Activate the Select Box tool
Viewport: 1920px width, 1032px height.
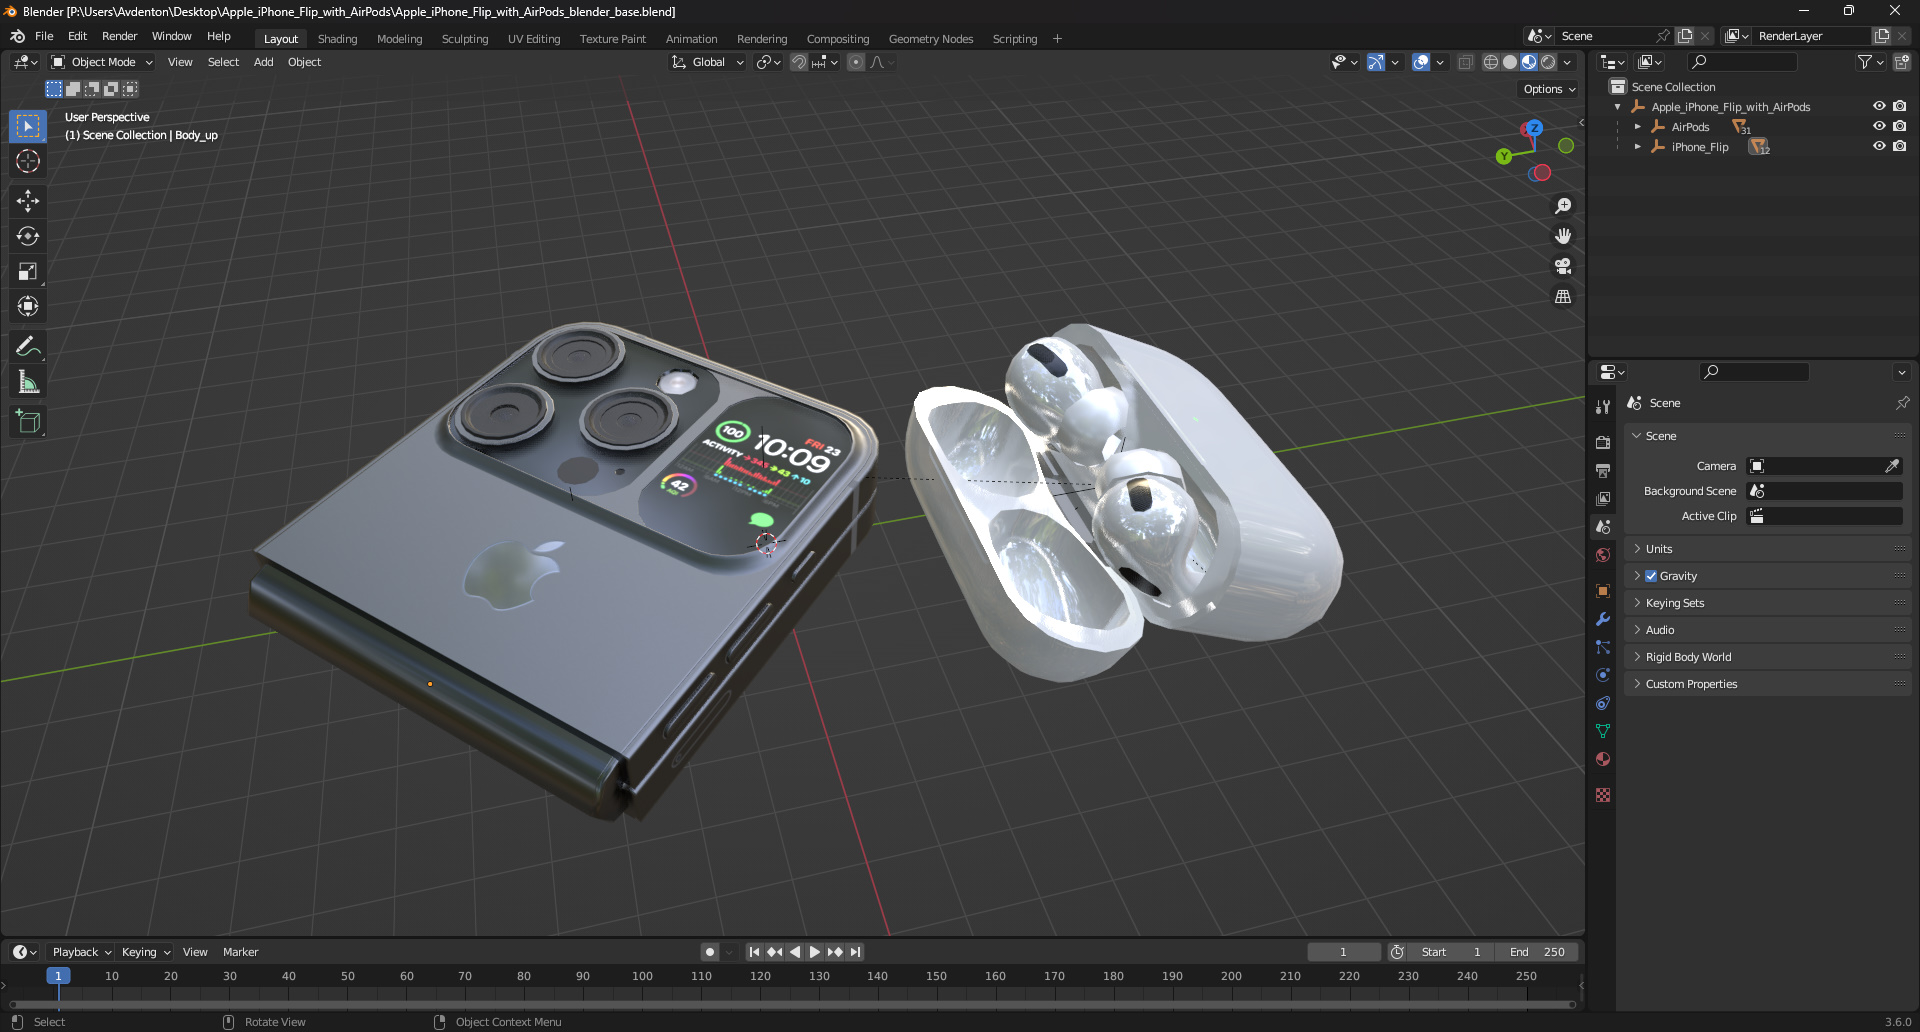[x=28, y=126]
